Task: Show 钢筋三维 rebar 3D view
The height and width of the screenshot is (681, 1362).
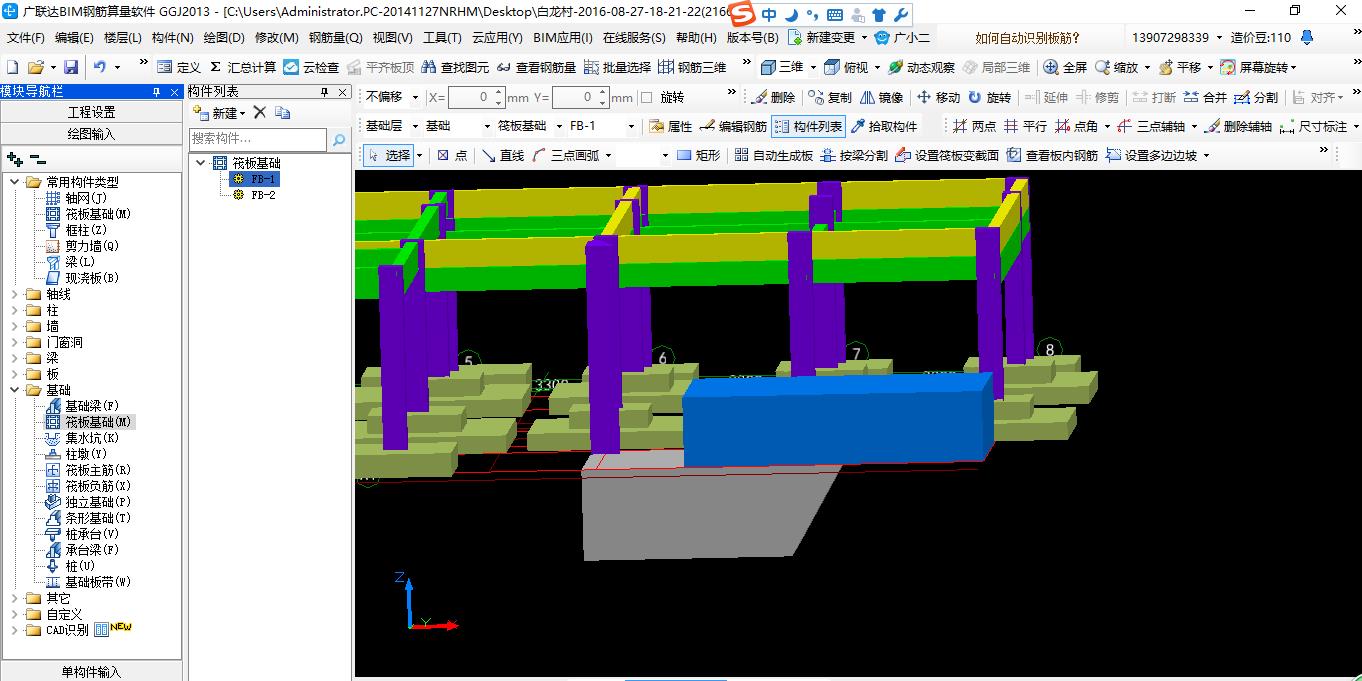Action: pos(692,67)
